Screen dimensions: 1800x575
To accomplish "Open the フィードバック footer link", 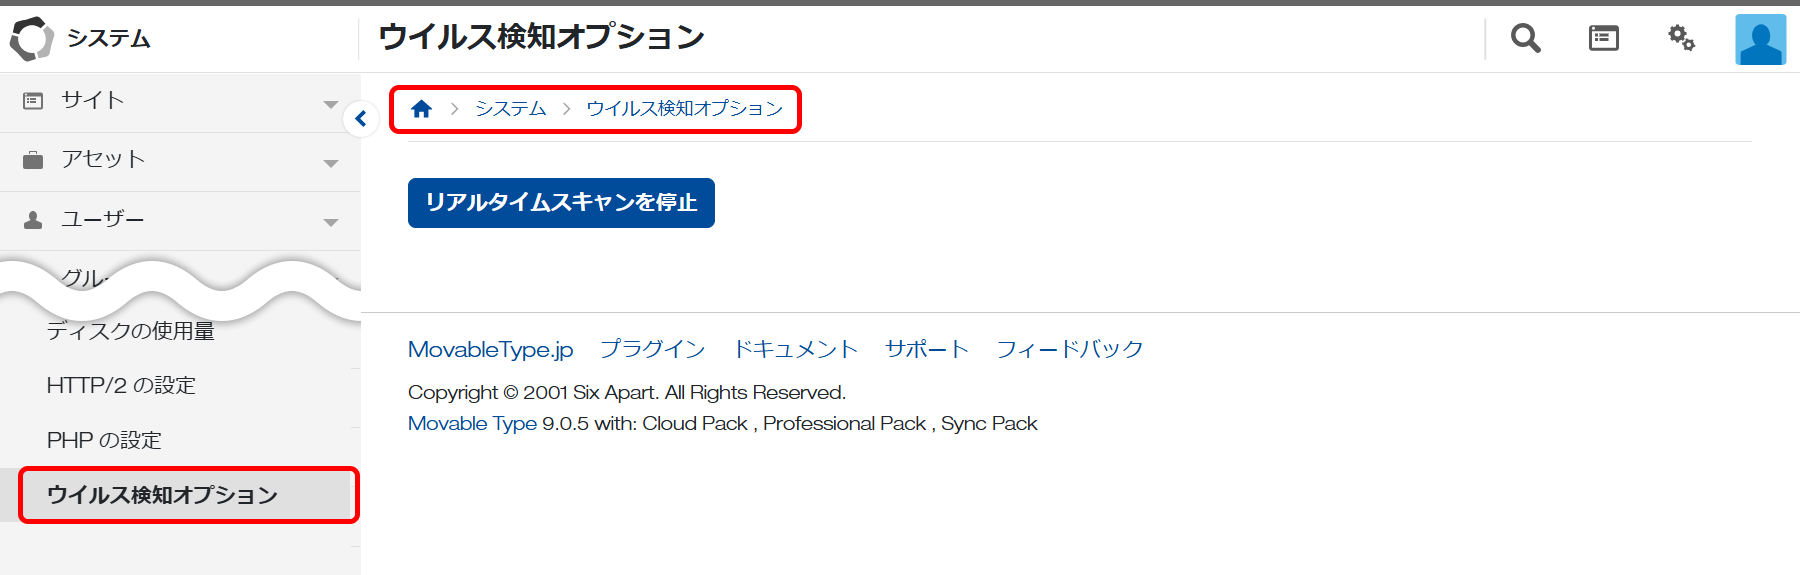I will pos(1069,349).
